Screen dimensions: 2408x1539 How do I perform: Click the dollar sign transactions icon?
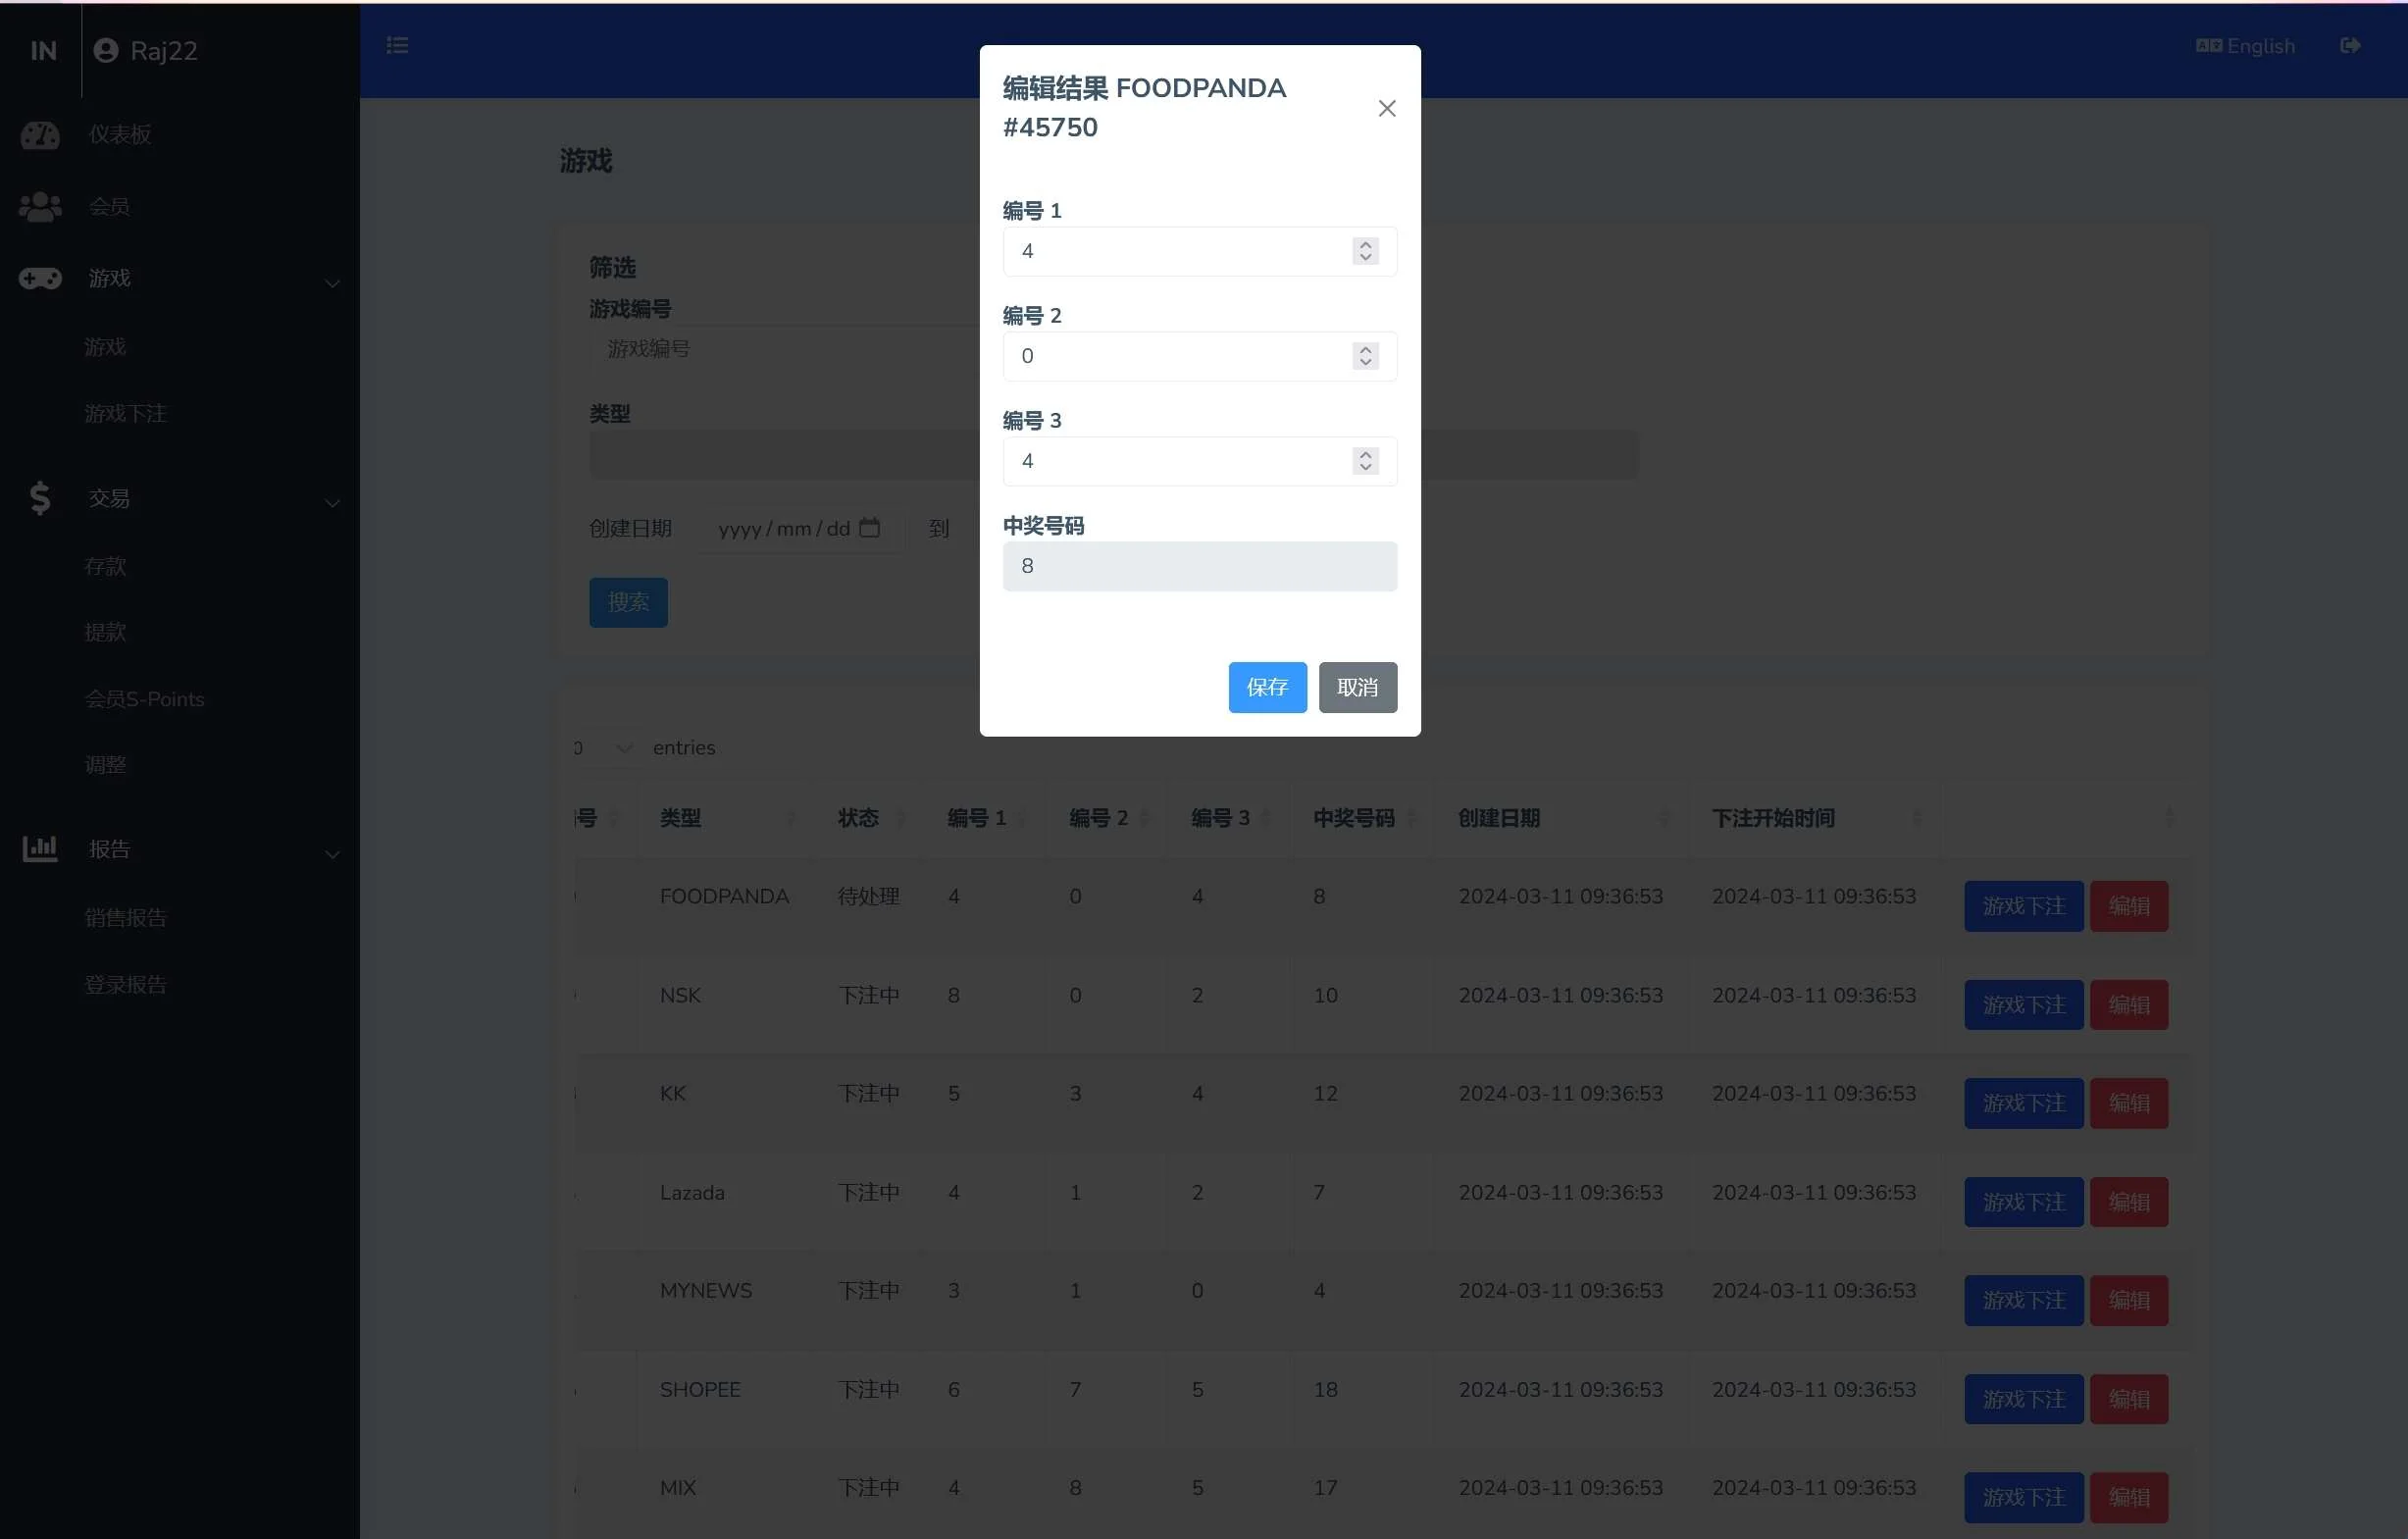click(40, 498)
